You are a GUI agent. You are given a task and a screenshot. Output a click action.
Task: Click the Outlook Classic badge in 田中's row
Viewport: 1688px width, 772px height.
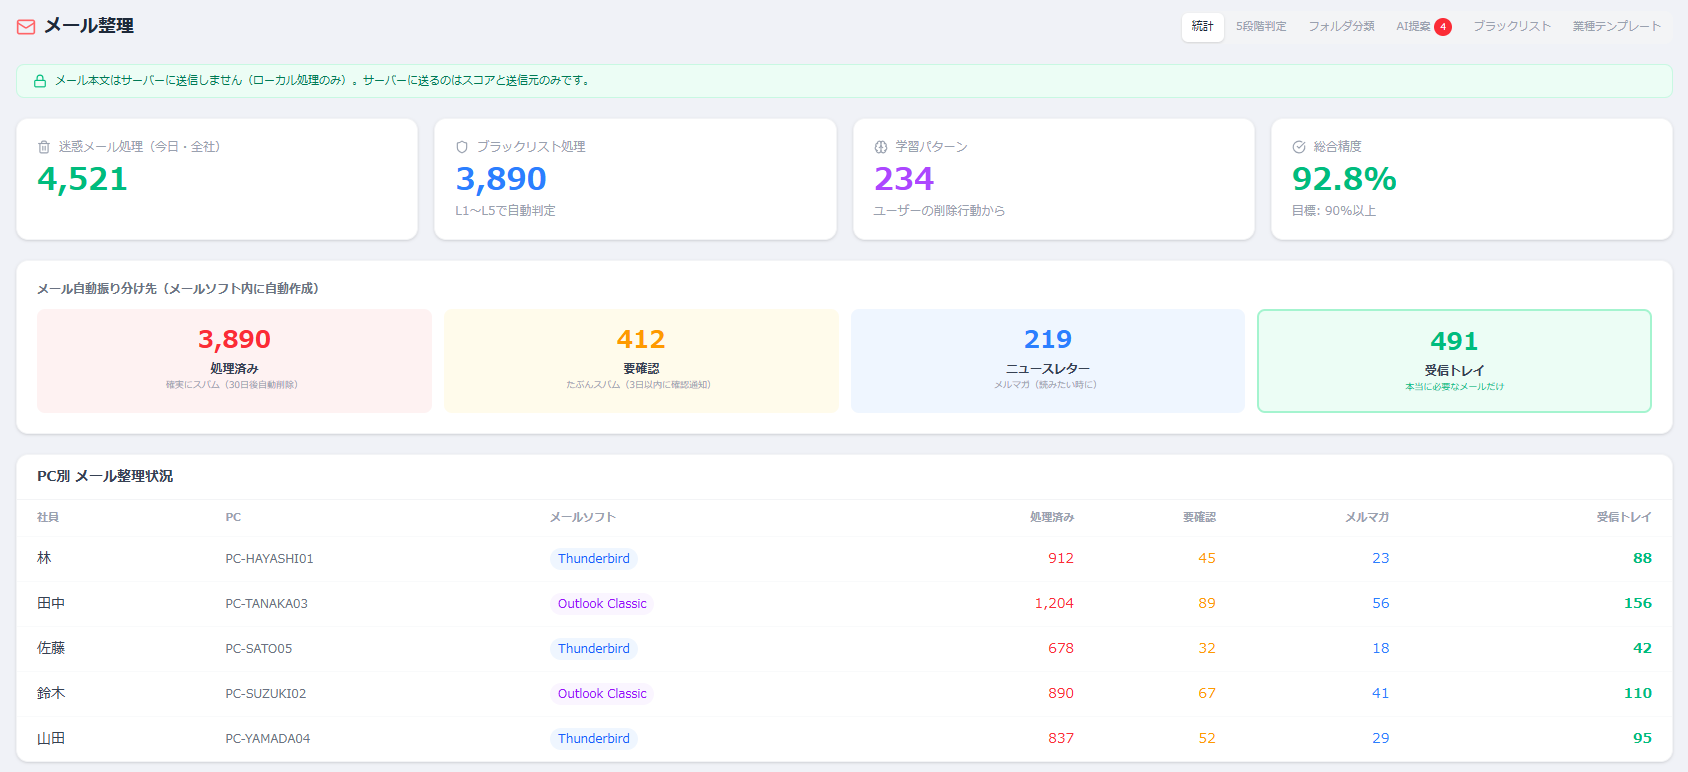pos(602,604)
